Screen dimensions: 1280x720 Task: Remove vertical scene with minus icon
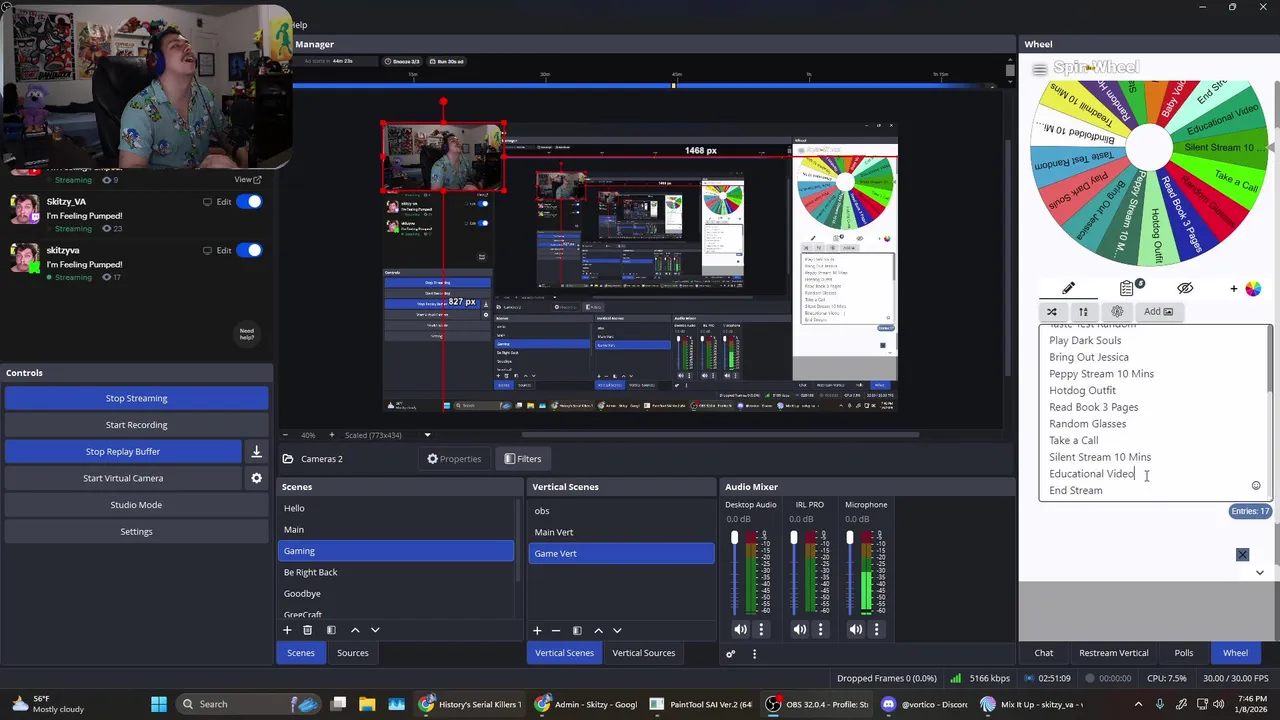coord(556,630)
